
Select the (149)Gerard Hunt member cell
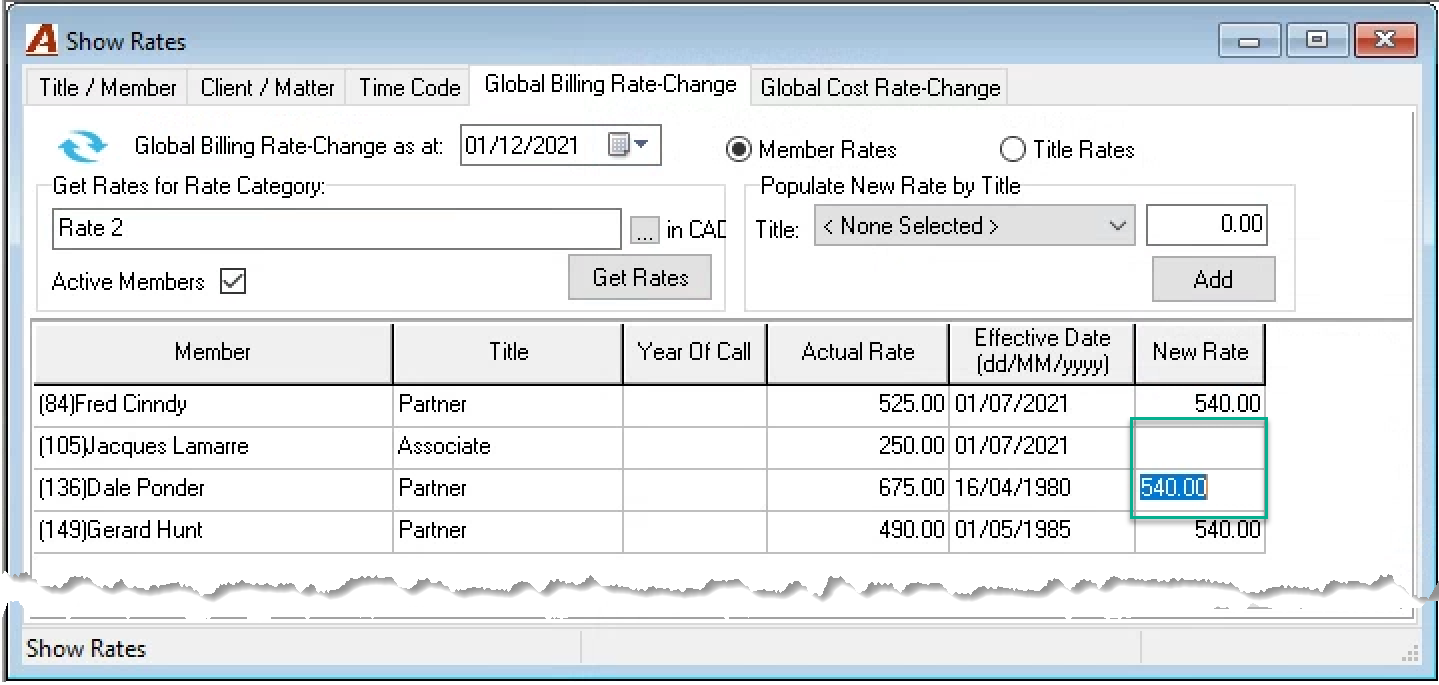(x=213, y=531)
